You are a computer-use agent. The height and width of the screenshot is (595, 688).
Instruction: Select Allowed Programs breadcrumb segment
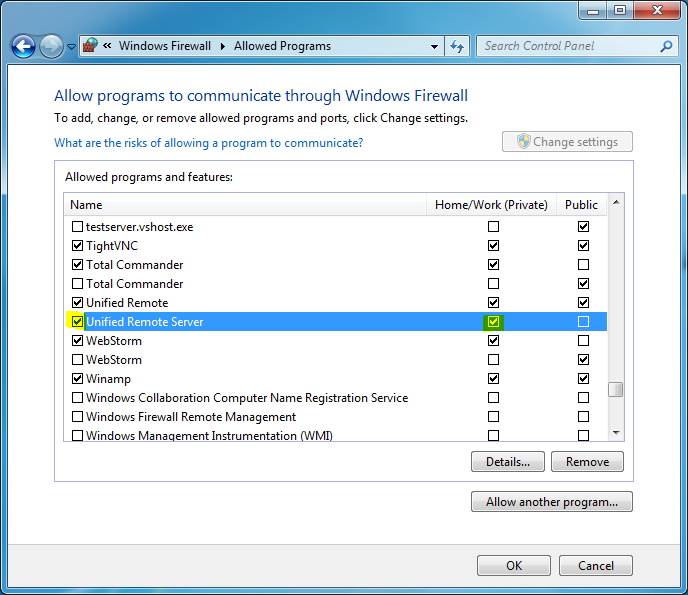(283, 46)
